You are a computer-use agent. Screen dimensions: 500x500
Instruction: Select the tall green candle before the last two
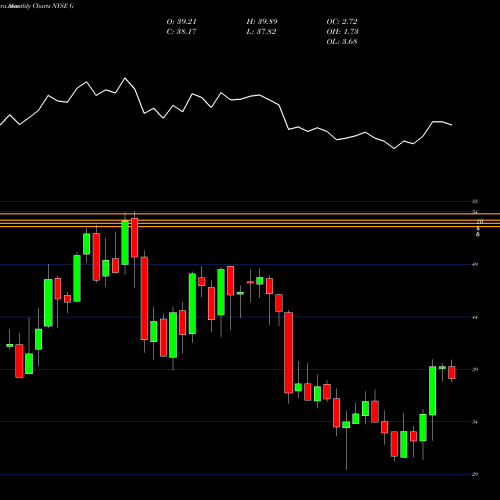(x=432, y=391)
